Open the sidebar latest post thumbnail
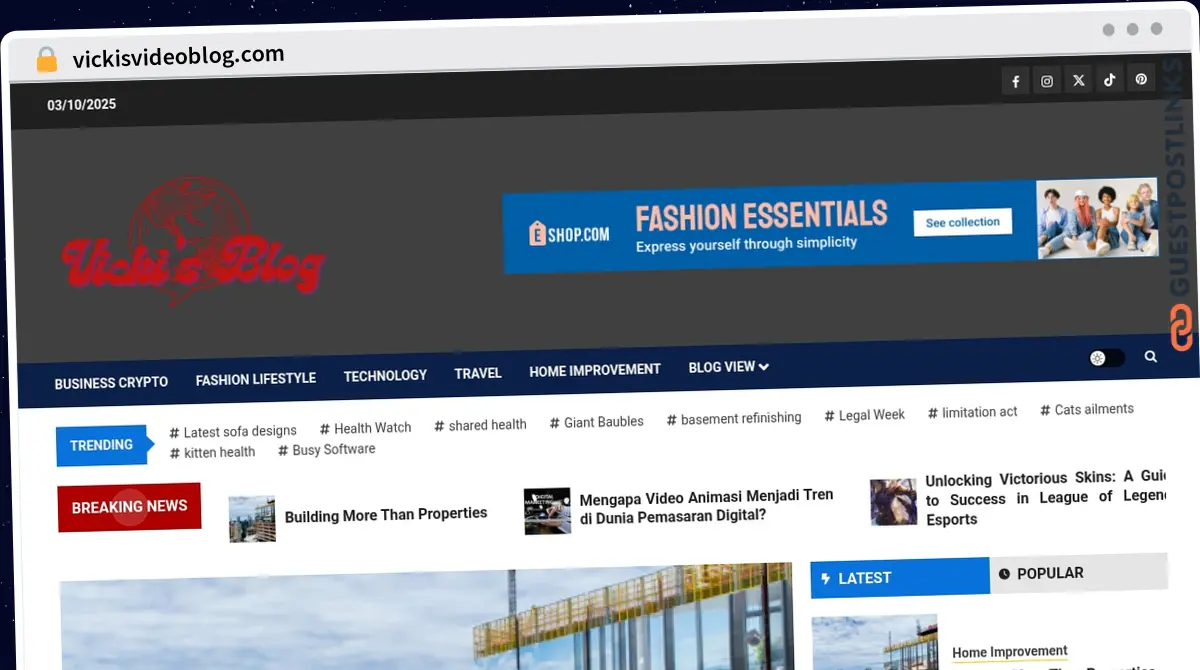Viewport: 1200px width, 670px height. tap(875, 643)
